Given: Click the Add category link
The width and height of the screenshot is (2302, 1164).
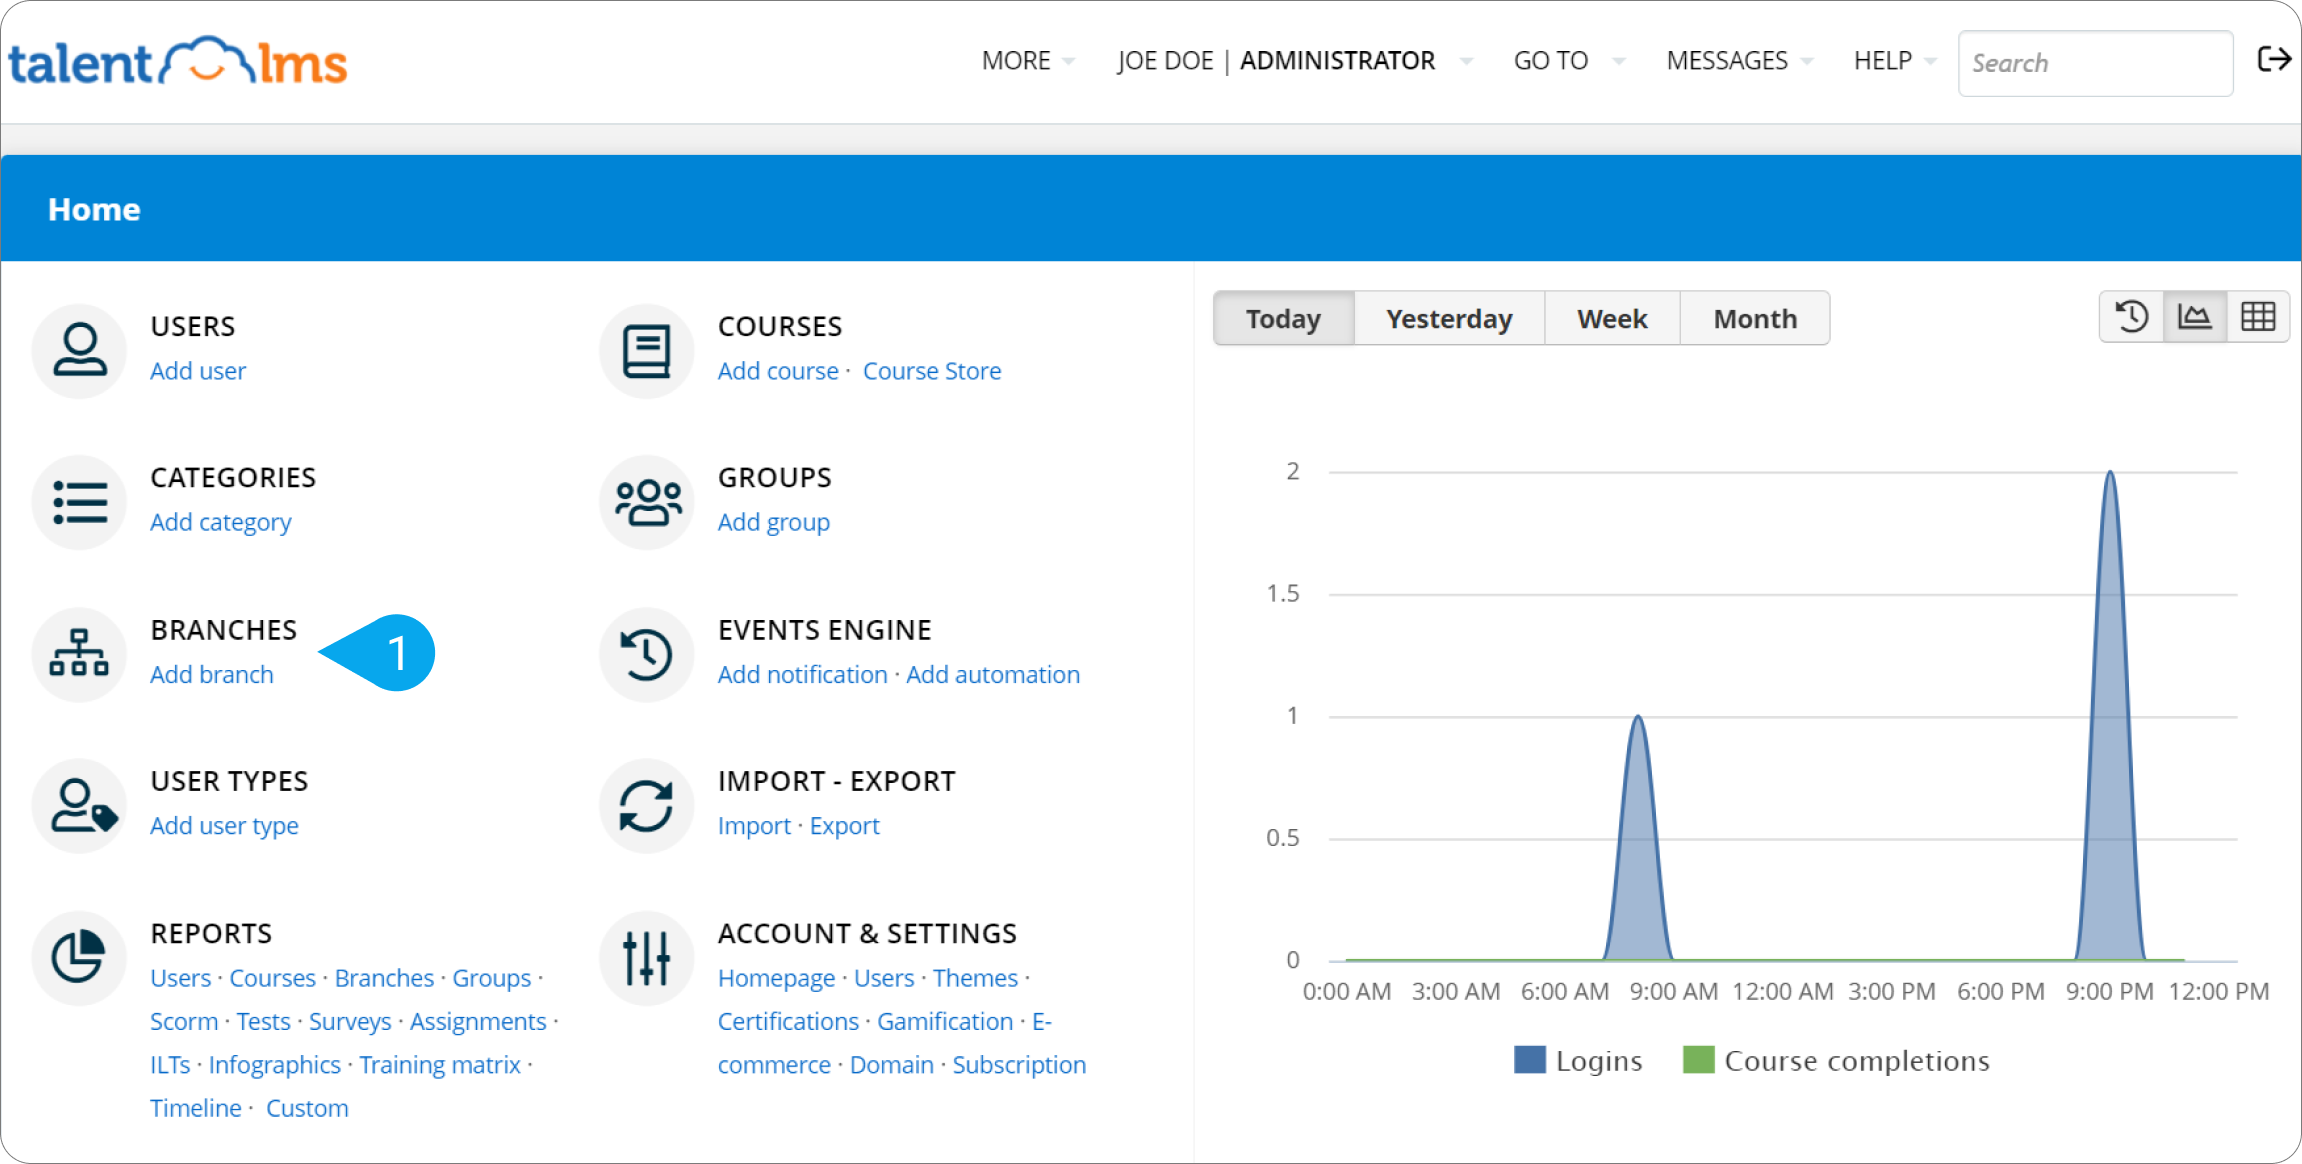Looking at the screenshot, I should point(221,522).
